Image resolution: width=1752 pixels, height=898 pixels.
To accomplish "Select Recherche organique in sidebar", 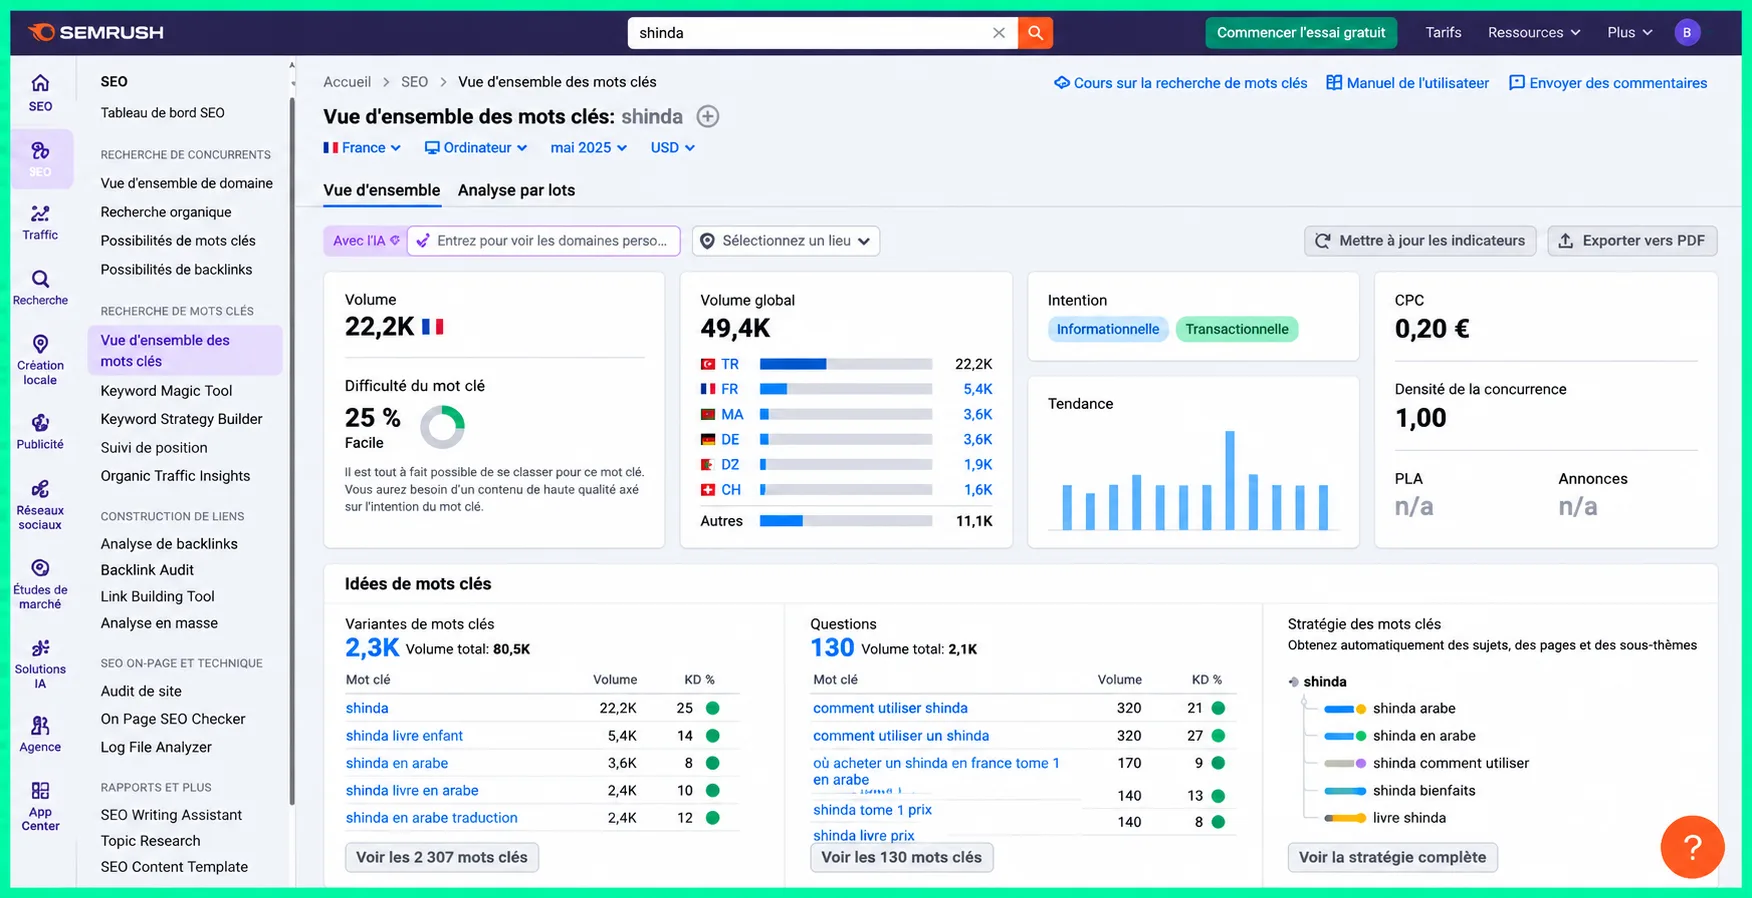I will tap(166, 212).
